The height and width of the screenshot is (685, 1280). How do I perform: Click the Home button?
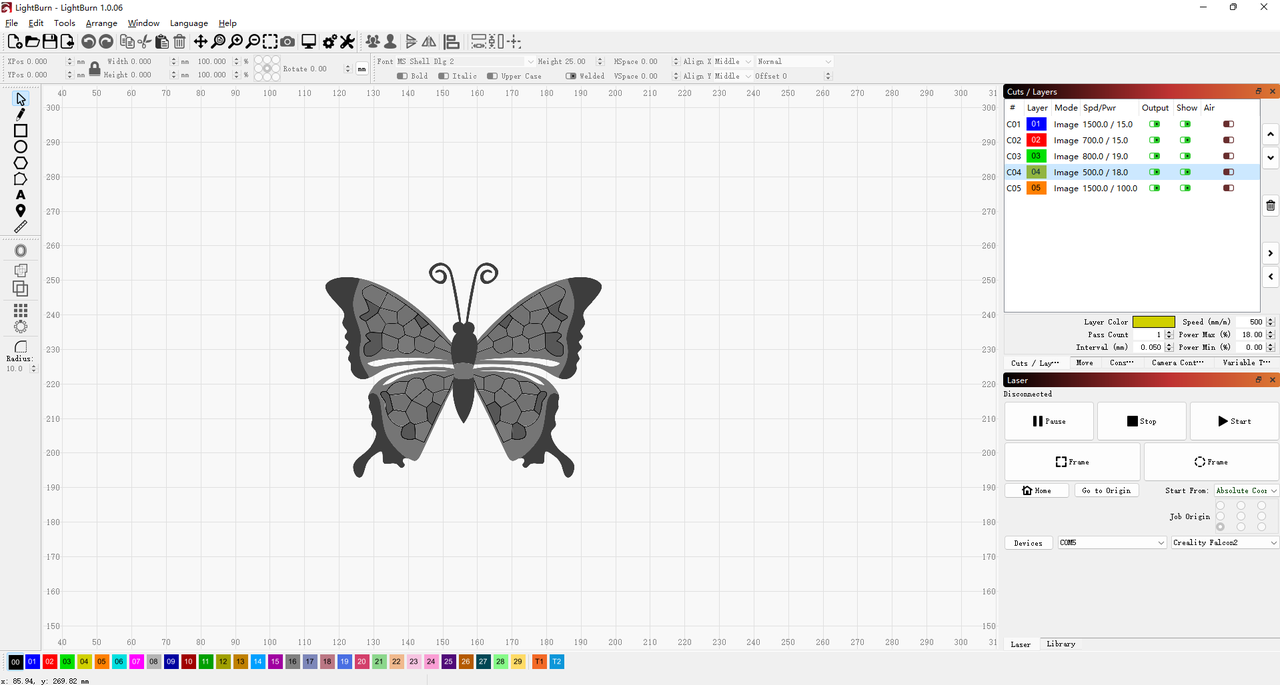[x=1035, y=490]
